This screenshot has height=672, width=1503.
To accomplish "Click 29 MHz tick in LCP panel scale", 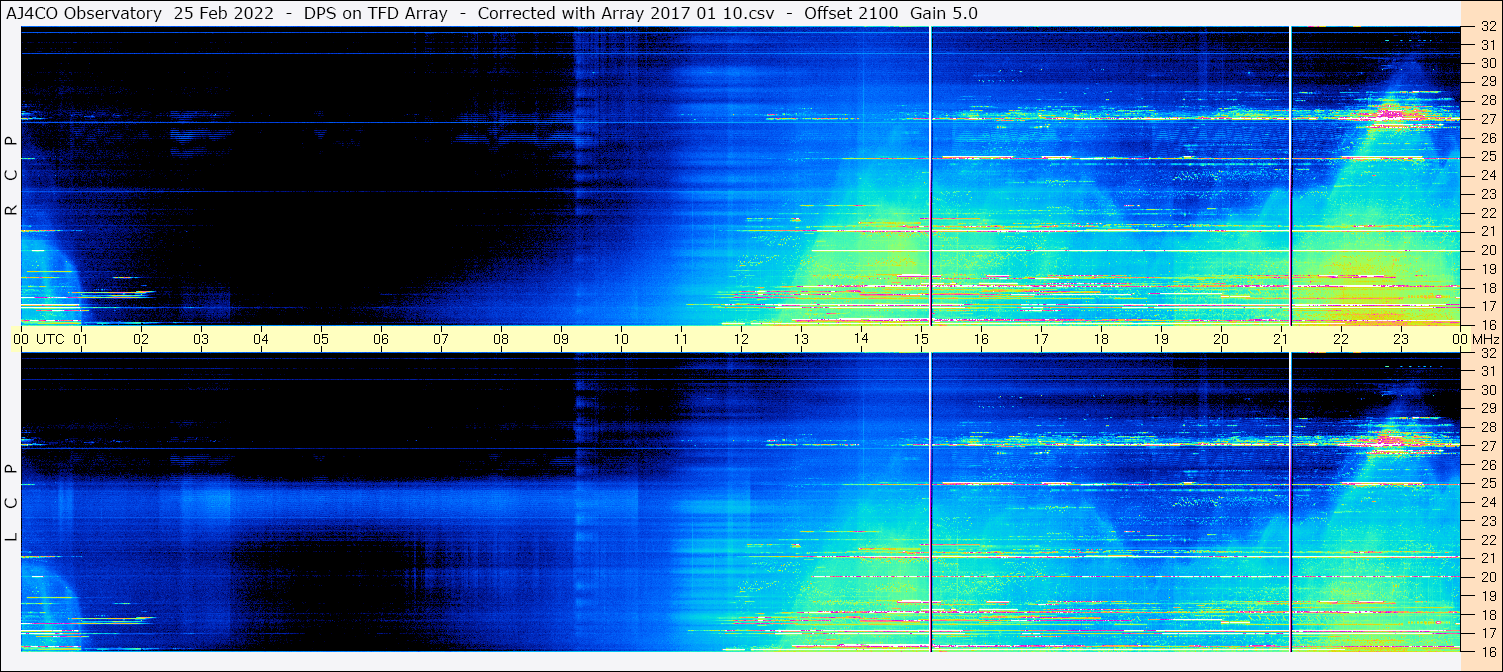I will 1487,409.
